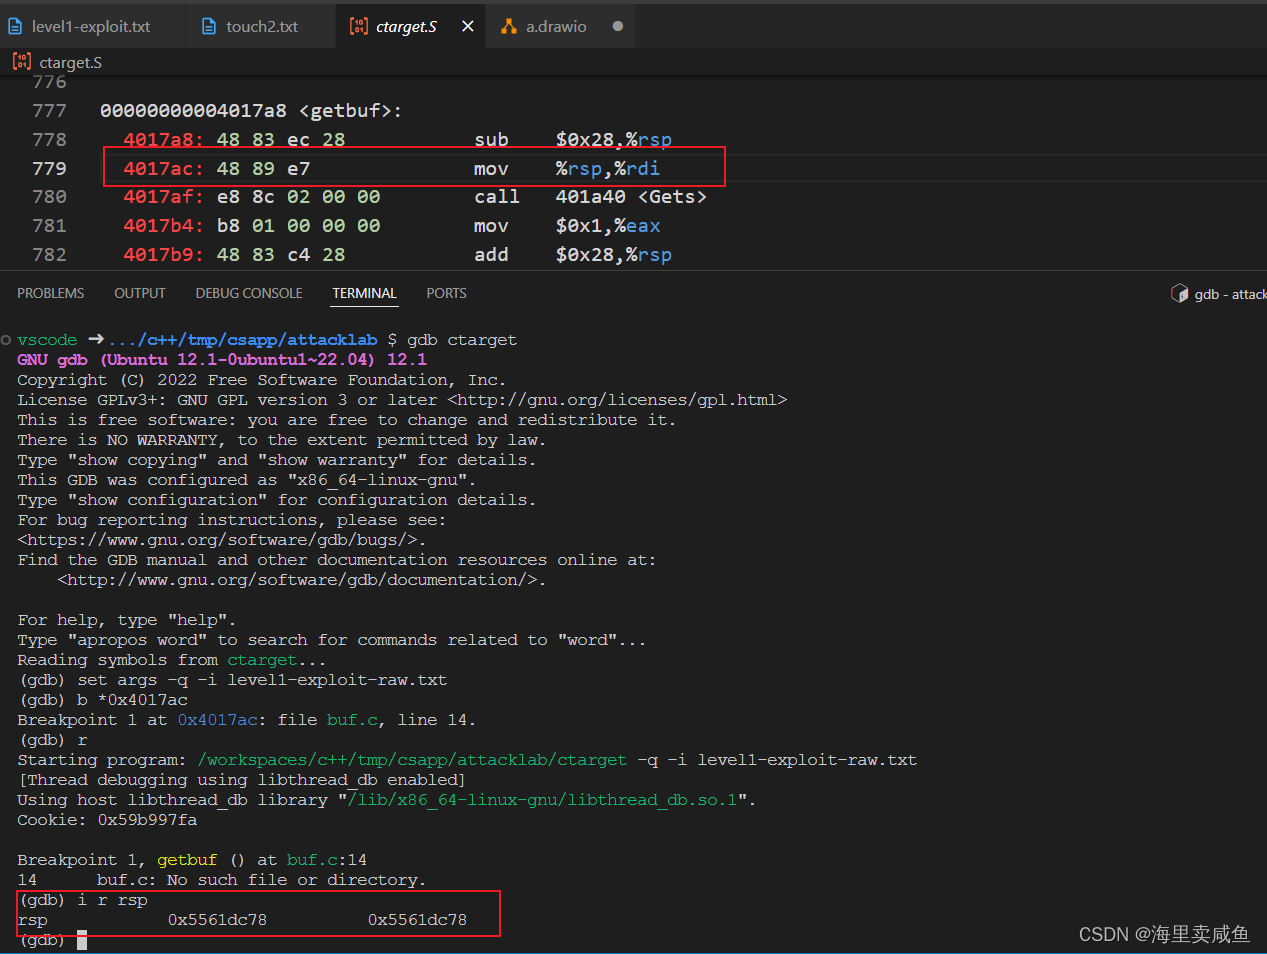Click line number 779 in the gutter
Image resolution: width=1267 pixels, height=954 pixels.
49,169
